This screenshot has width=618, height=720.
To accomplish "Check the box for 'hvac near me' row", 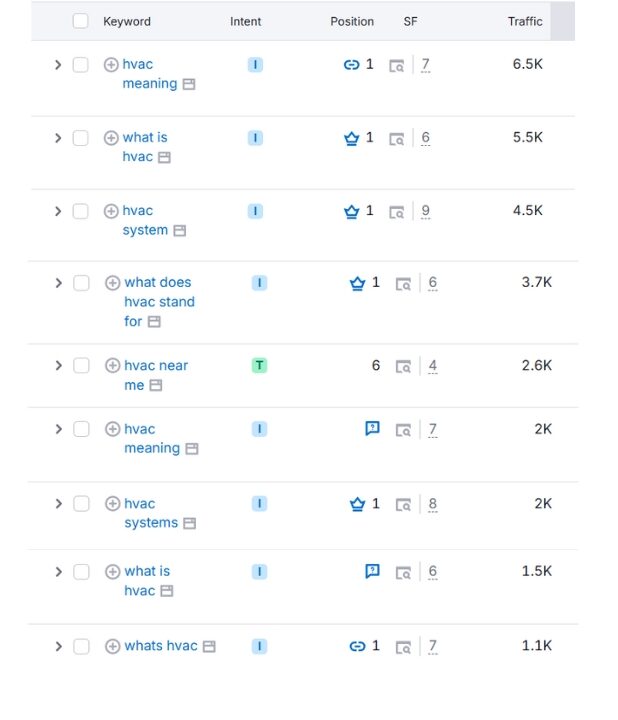I will click(81, 366).
